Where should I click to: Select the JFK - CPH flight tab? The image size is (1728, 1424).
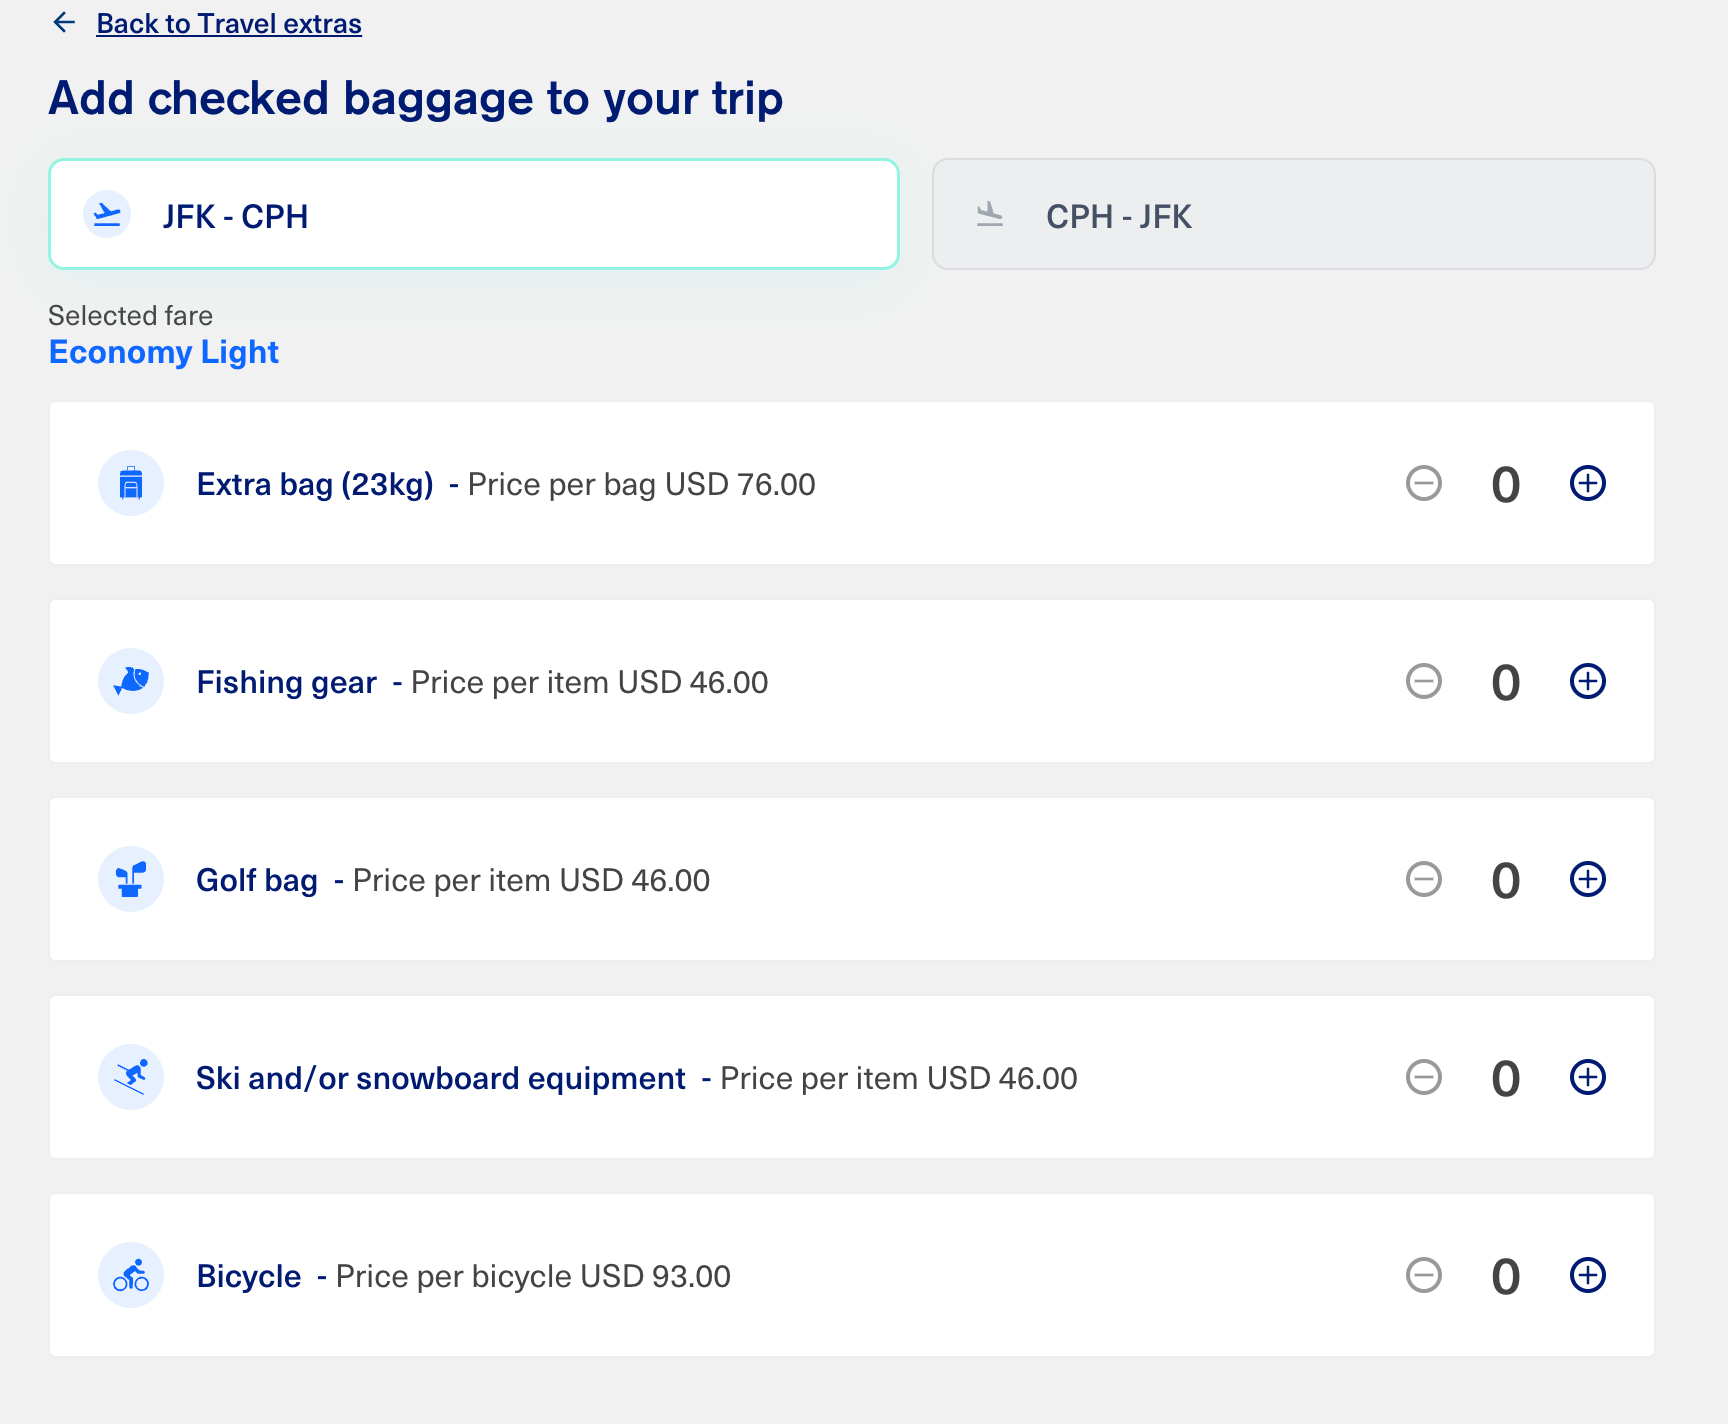(474, 215)
